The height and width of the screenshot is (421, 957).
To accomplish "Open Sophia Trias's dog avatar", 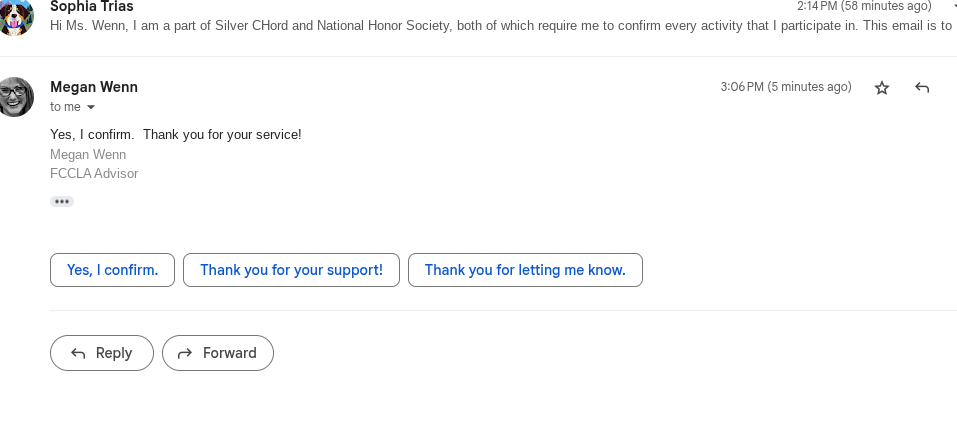I will point(16,16).
